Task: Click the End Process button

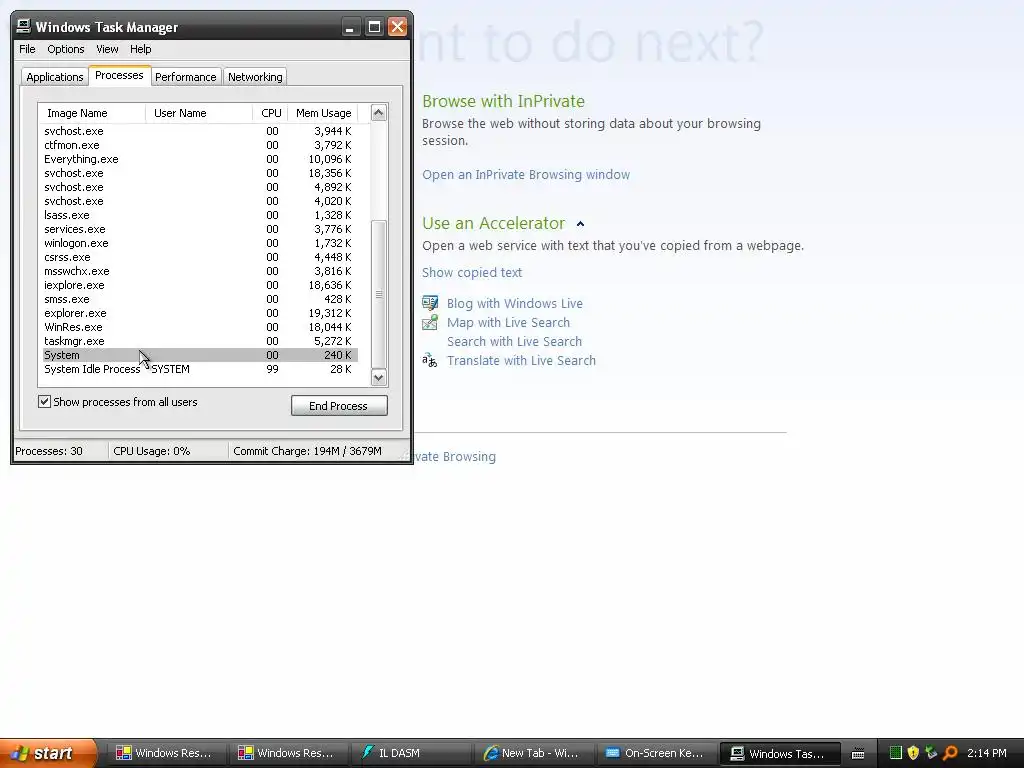Action: (339, 406)
